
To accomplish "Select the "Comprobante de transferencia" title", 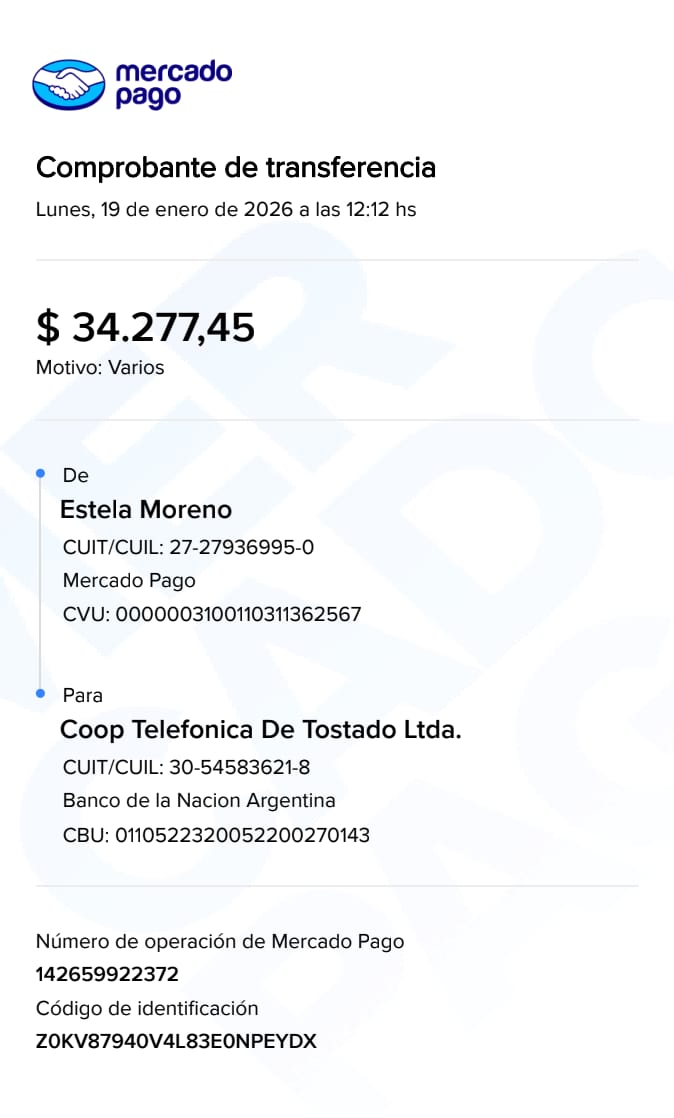I will coord(236,167).
